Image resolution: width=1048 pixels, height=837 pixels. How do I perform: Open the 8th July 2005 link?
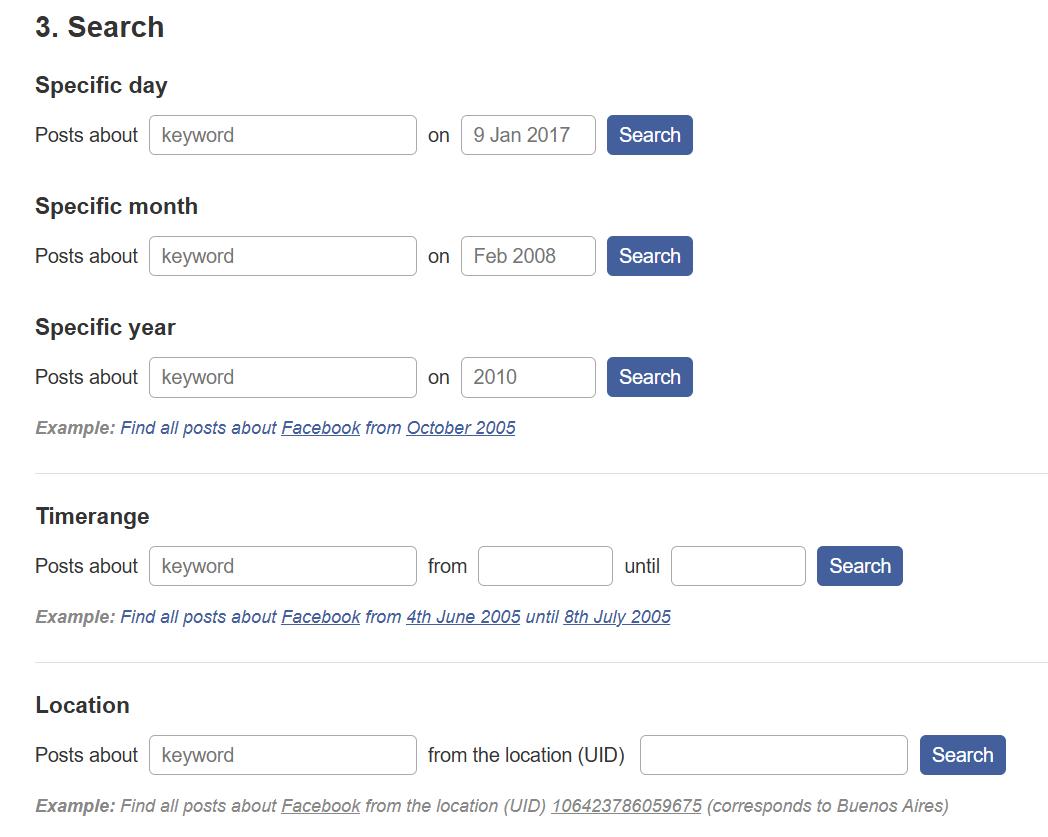coord(617,617)
